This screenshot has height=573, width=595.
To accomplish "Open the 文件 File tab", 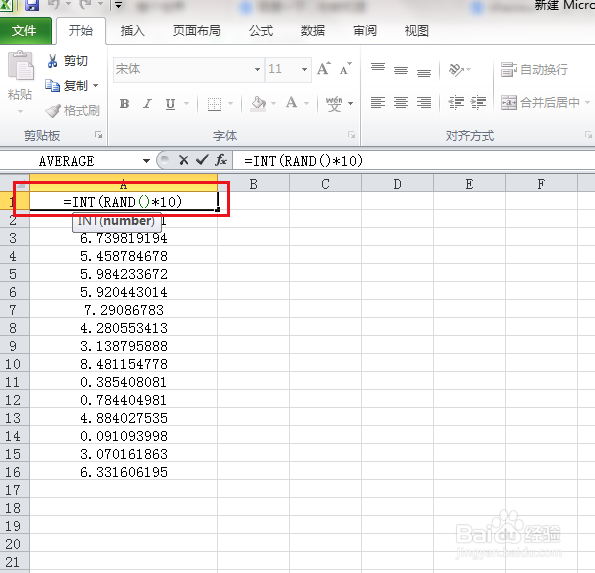I will coord(25,31).
